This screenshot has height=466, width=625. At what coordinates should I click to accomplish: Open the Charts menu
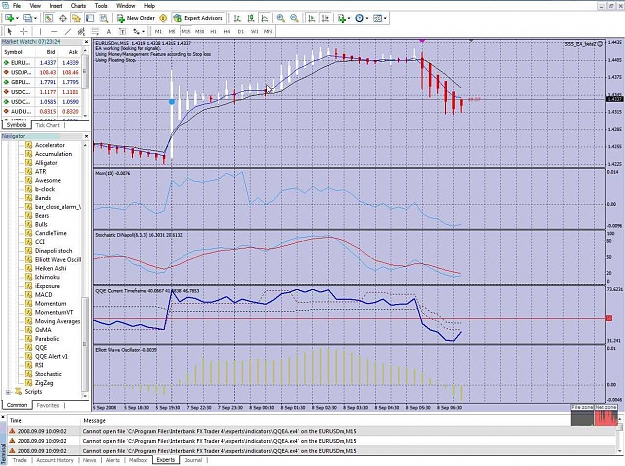click(78, 6)
